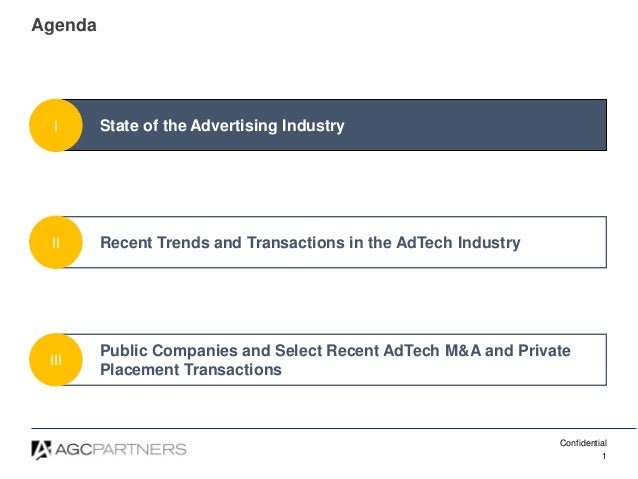The width and height of the screenshot is (638, 479).
Task: Click the AGC Partners logo mark
Action: click(41, 450)
